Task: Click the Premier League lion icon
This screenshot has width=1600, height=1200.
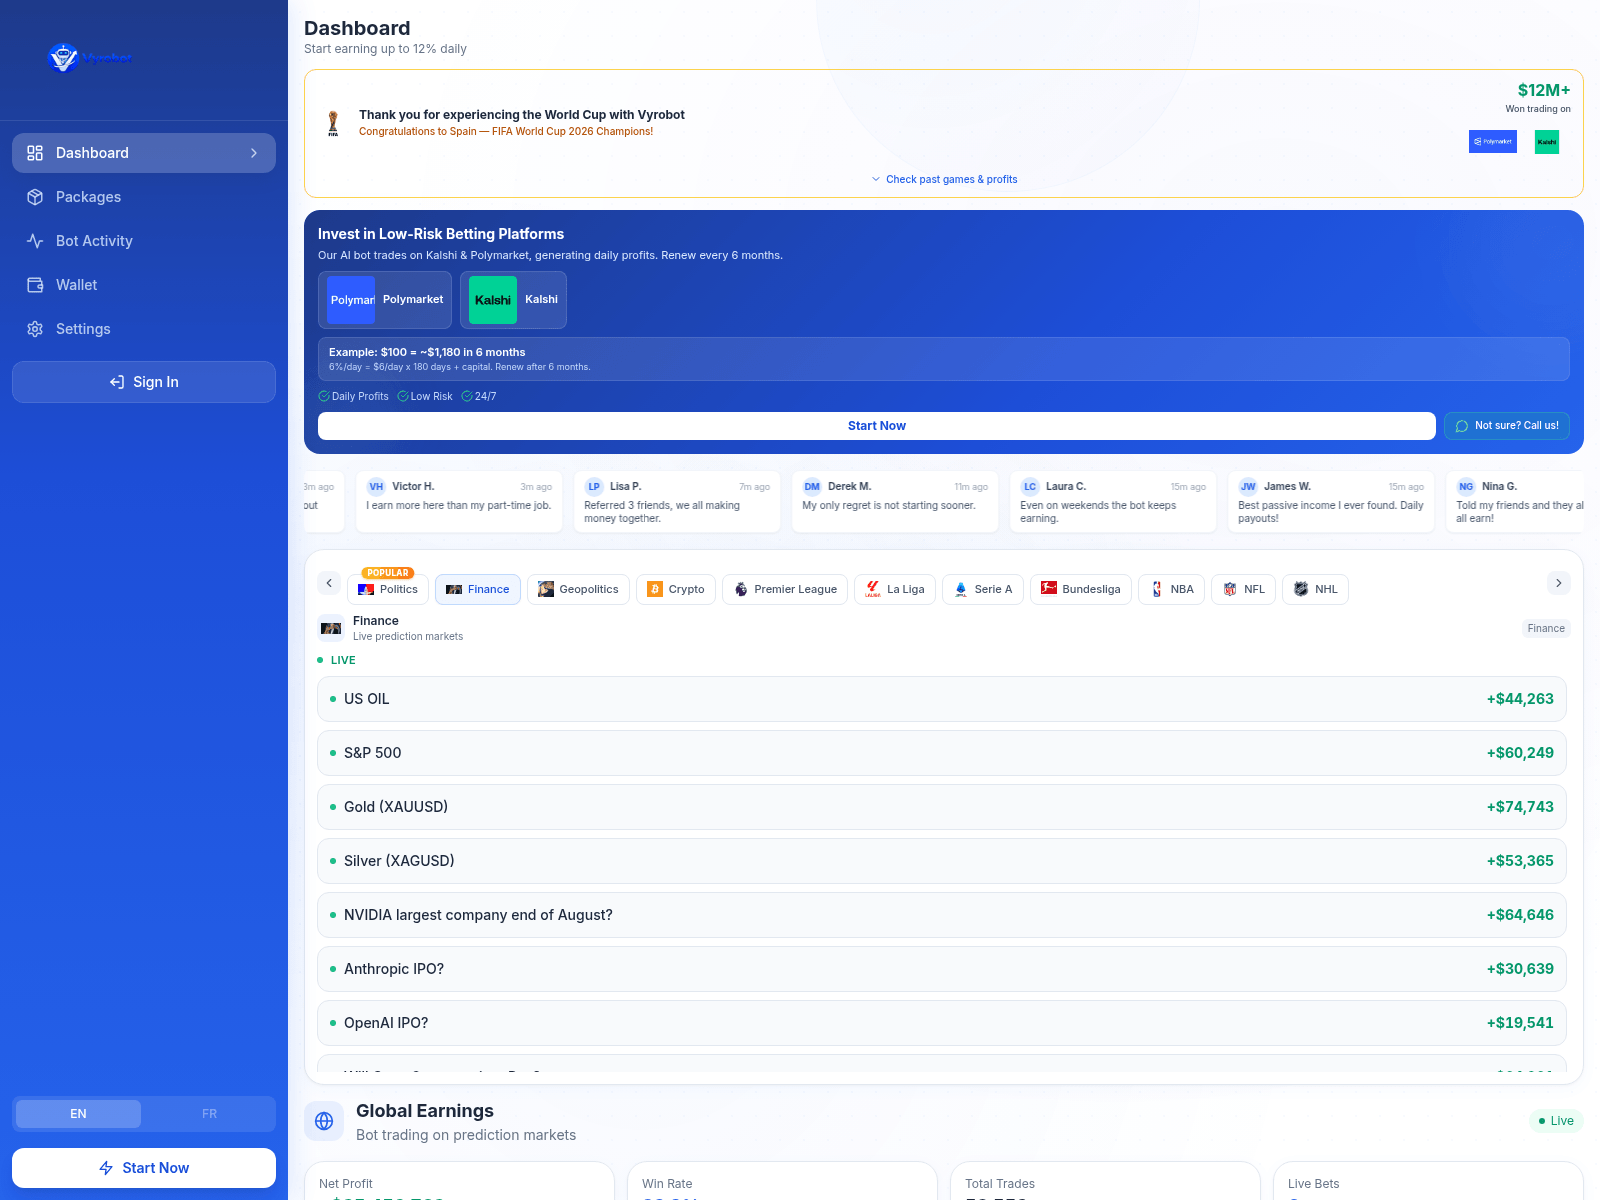Action: 741,590
